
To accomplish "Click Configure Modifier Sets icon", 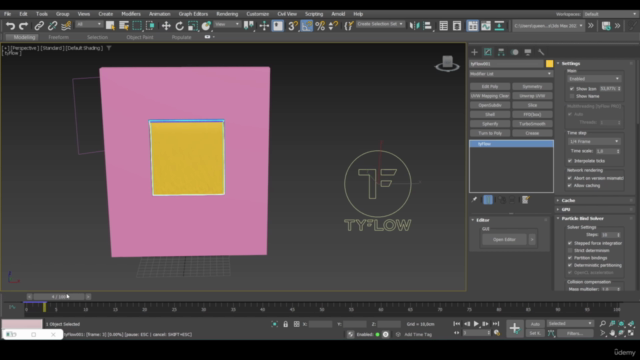I will (526, 200).
